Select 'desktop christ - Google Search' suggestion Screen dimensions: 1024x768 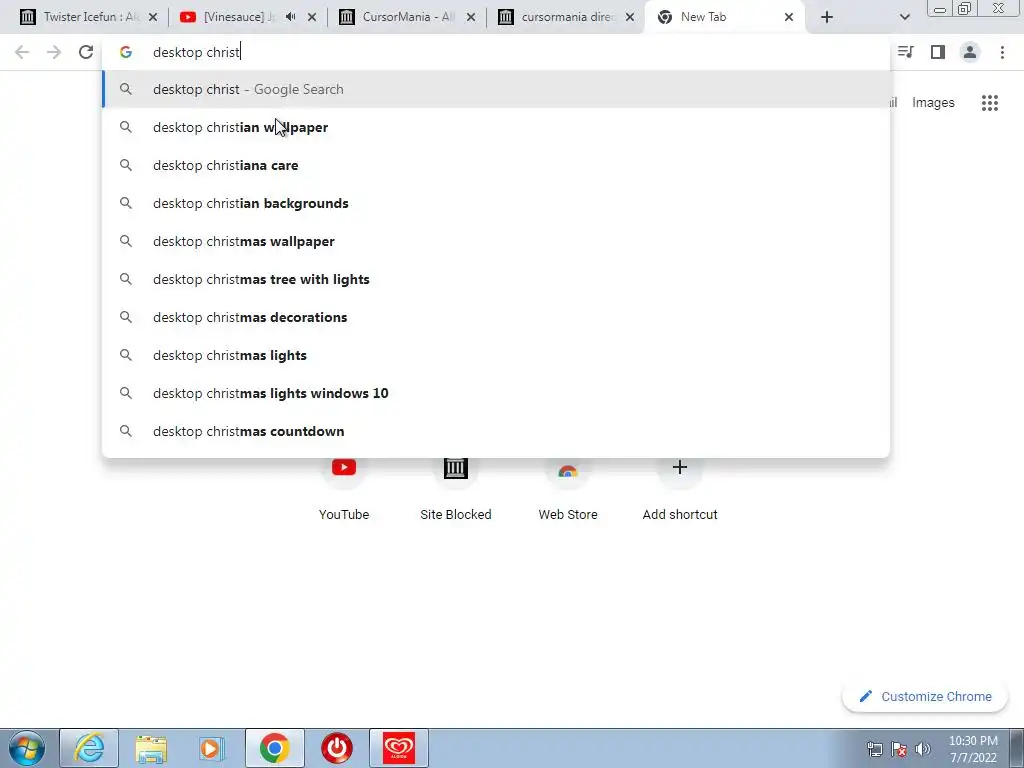(x=496, y=89)
